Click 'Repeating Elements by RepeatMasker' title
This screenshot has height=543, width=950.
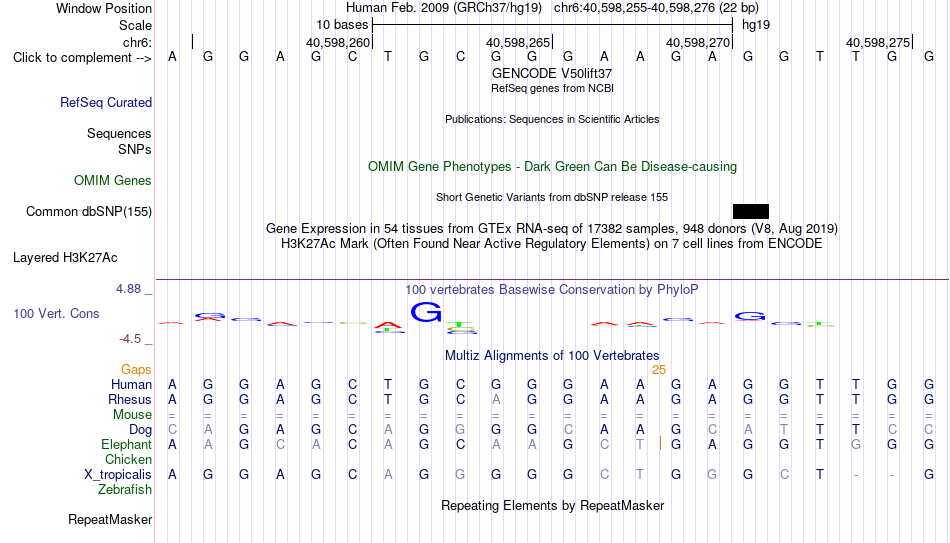point(552,505)
